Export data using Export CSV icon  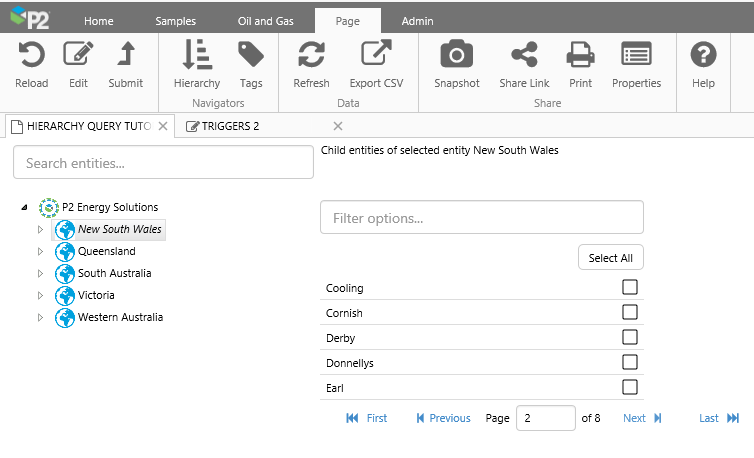click(376, 56)
